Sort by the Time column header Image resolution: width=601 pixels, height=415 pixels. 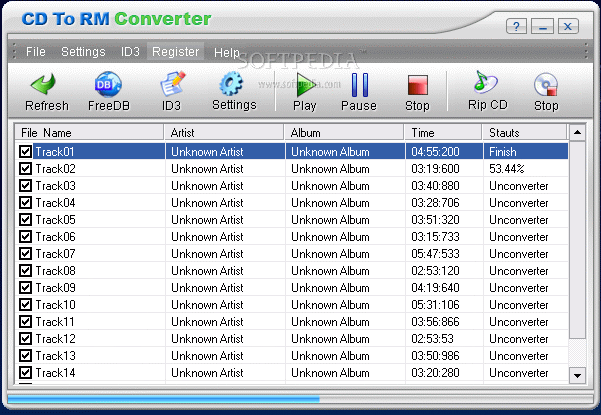443,133
